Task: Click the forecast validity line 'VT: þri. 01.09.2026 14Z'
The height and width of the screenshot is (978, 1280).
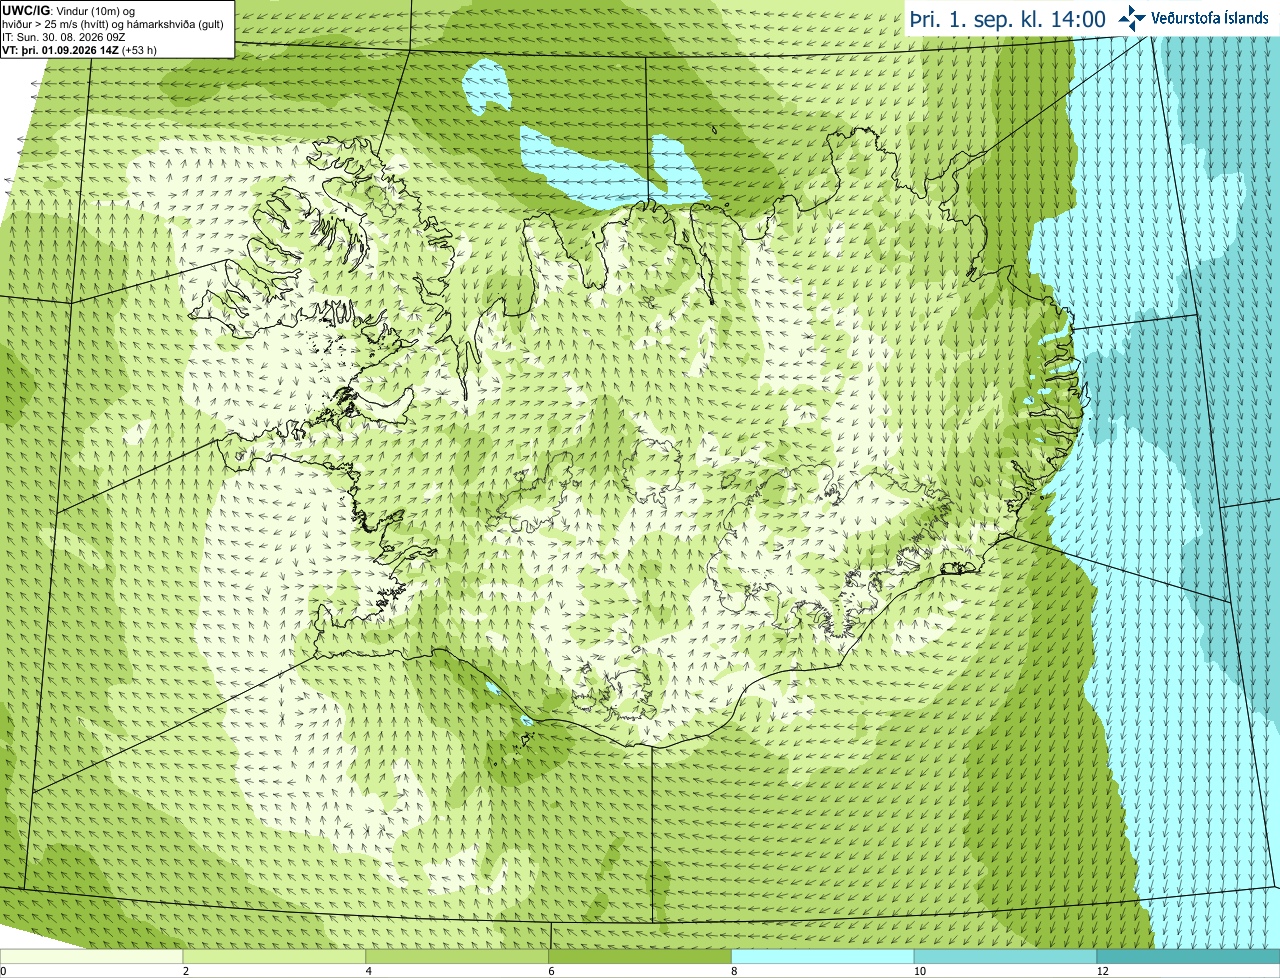Action: pyautogui.click(x=72, y=49)
